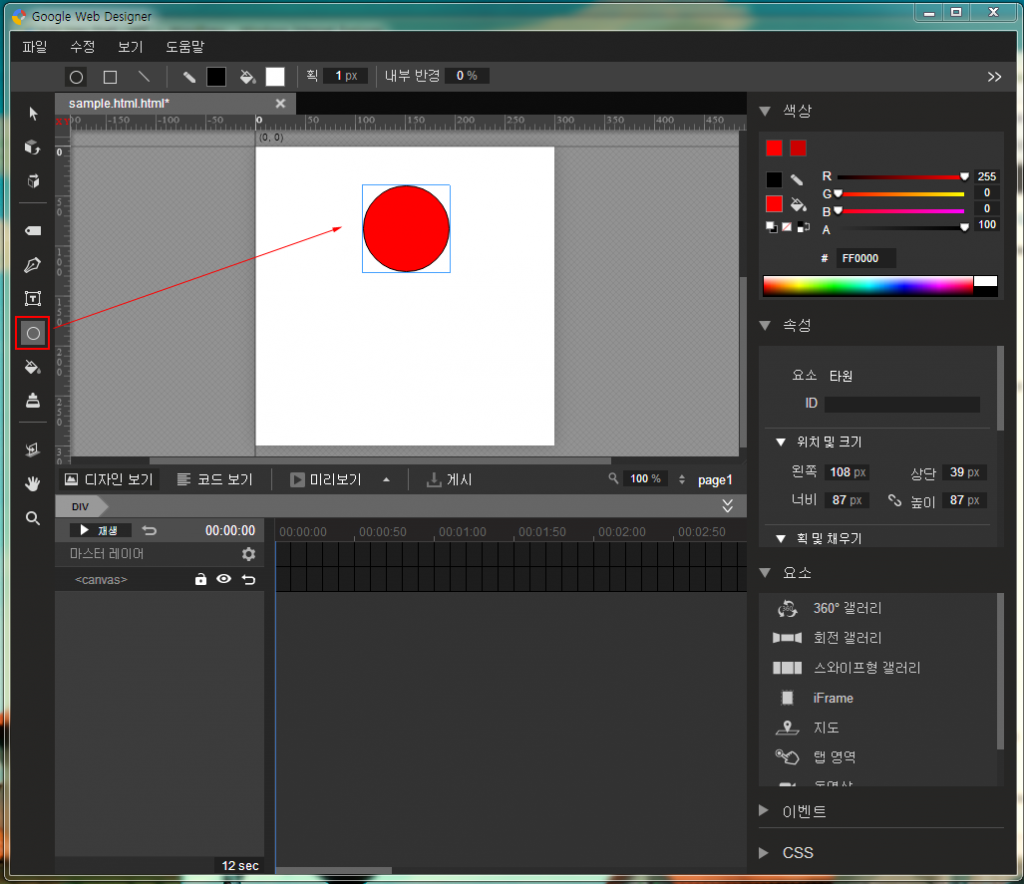This screenshot has width=1024, height=884.
Task: Open the 도움말 menu
Action: [185, 47]
